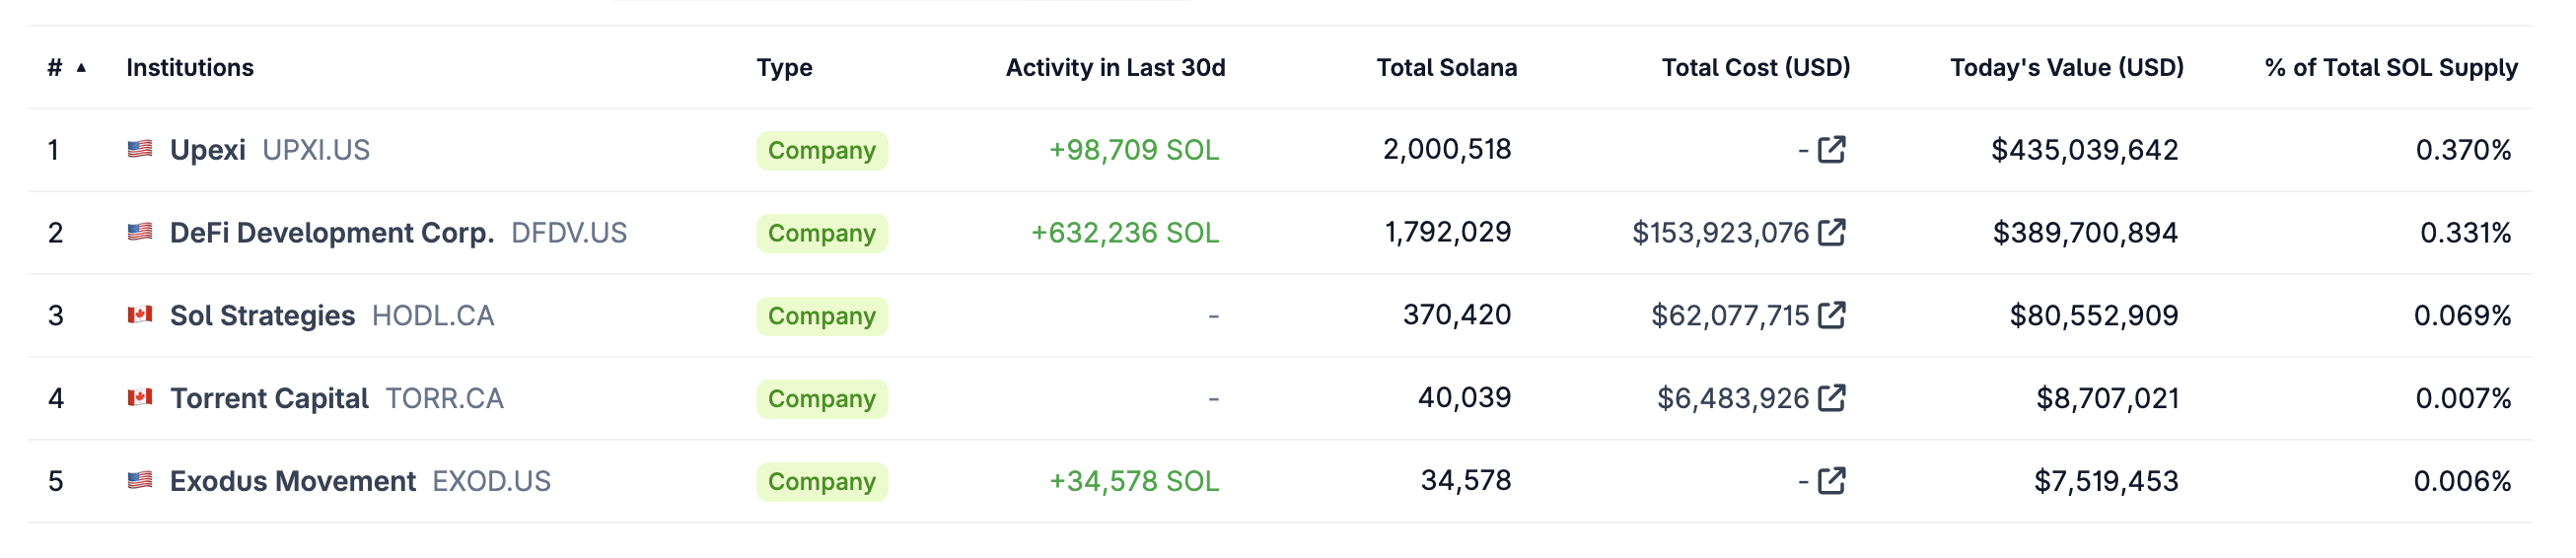Open the Upexi institution link

click(208, 150)
